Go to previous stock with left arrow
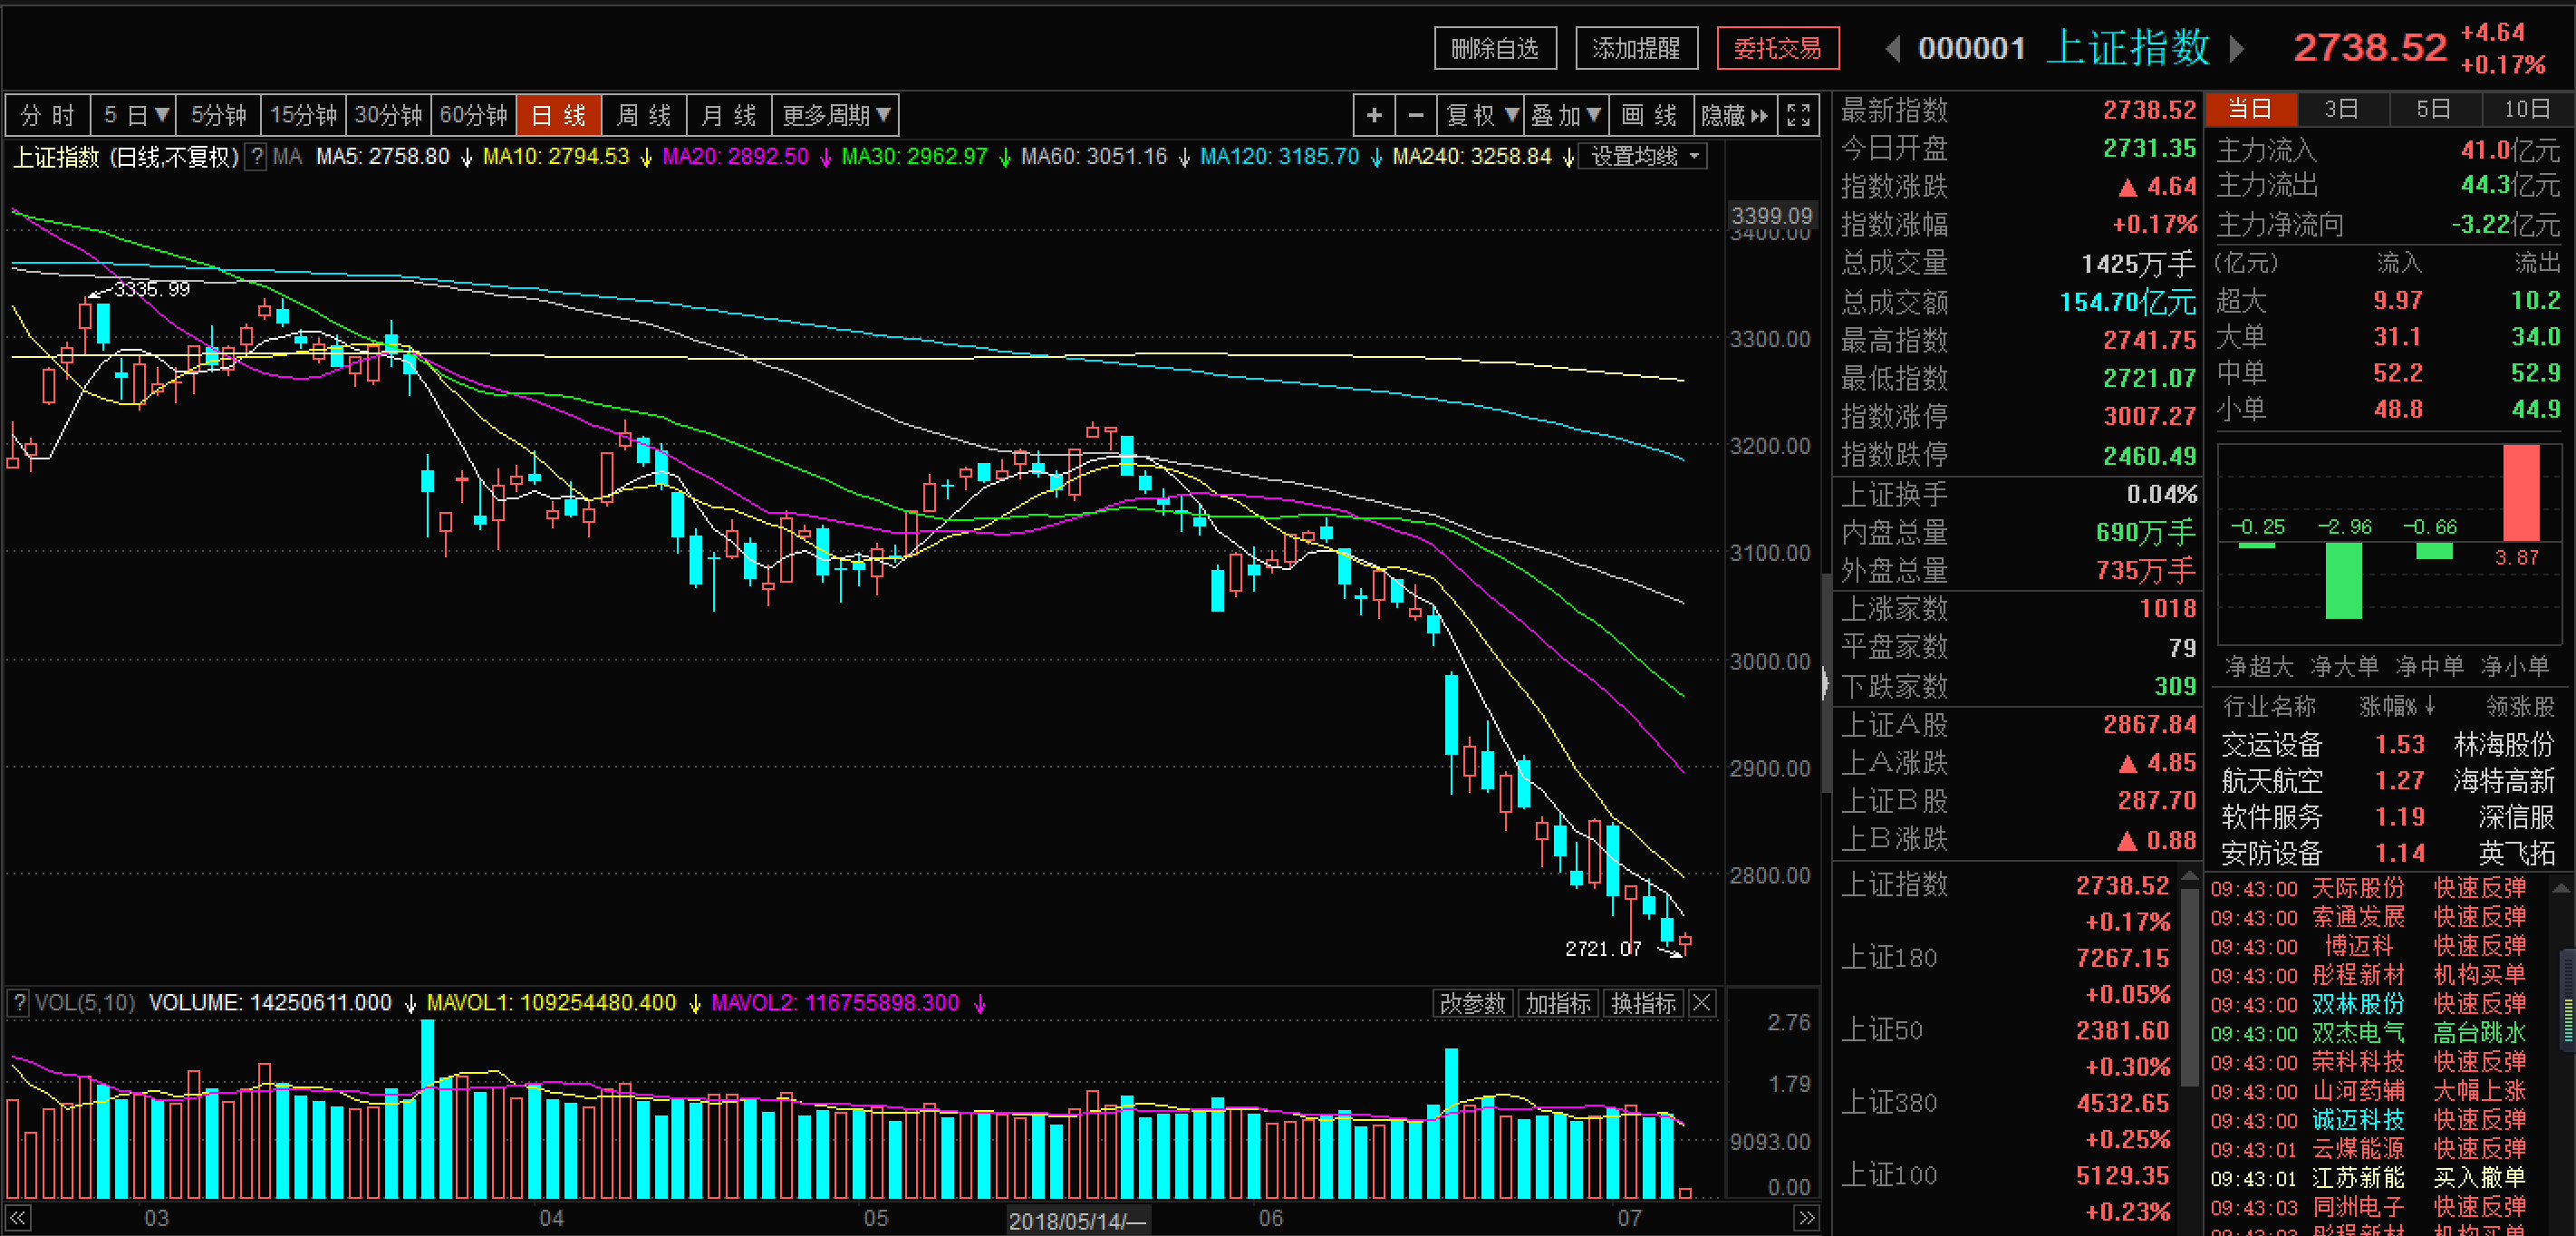The width and height of the screenshot is (2576, 1236). pos(1892,49)
